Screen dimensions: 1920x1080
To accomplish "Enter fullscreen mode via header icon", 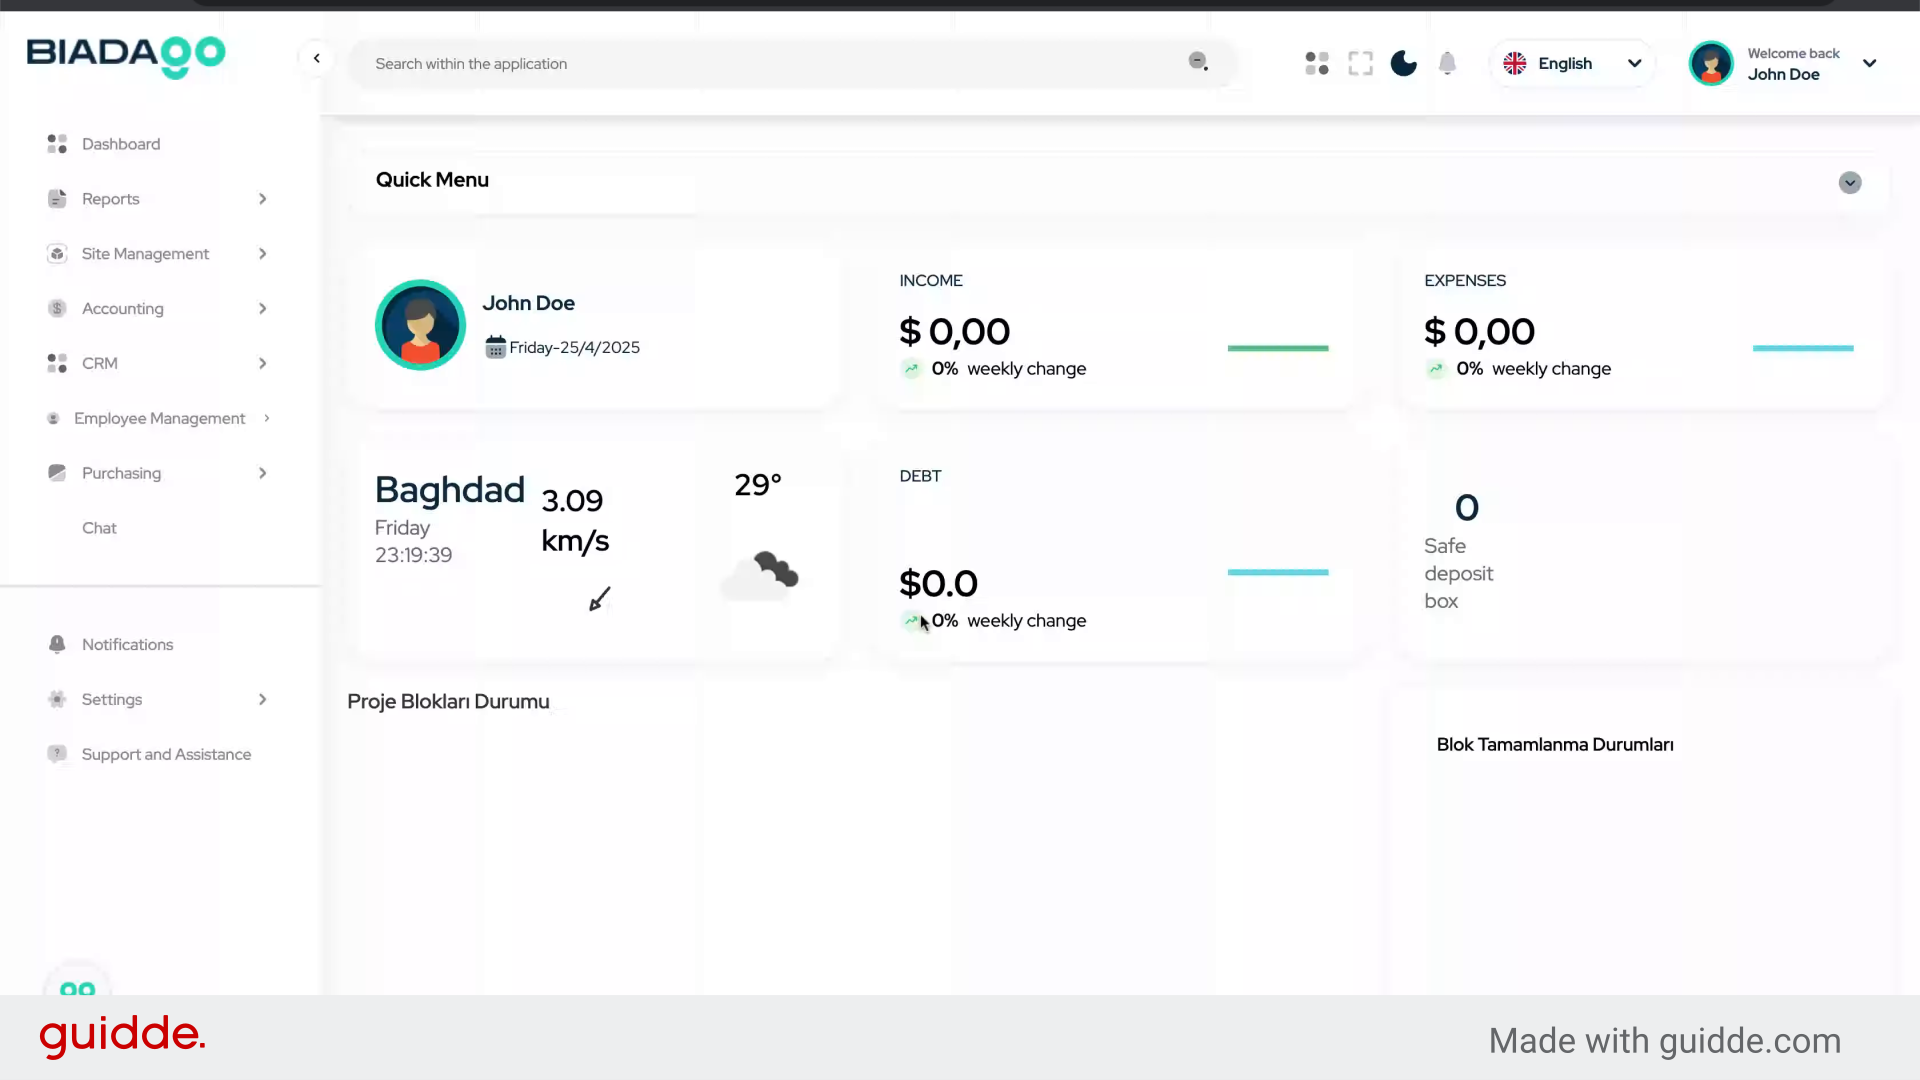I will pos(1360,63).
